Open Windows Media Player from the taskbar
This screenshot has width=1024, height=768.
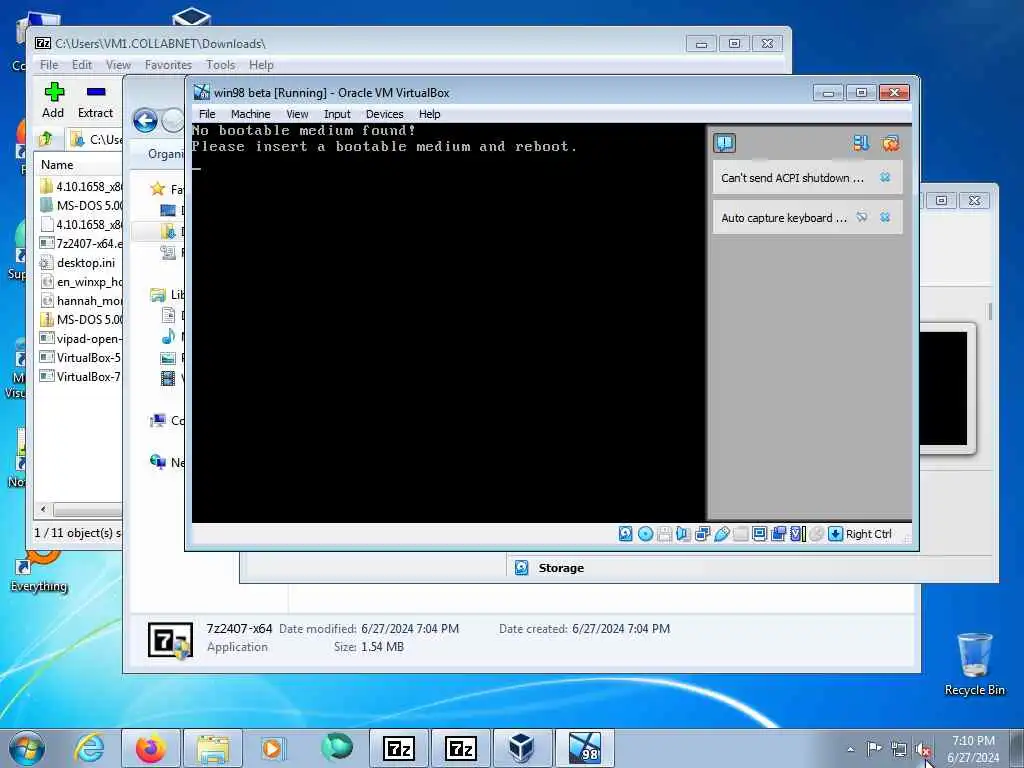point(273,748)
